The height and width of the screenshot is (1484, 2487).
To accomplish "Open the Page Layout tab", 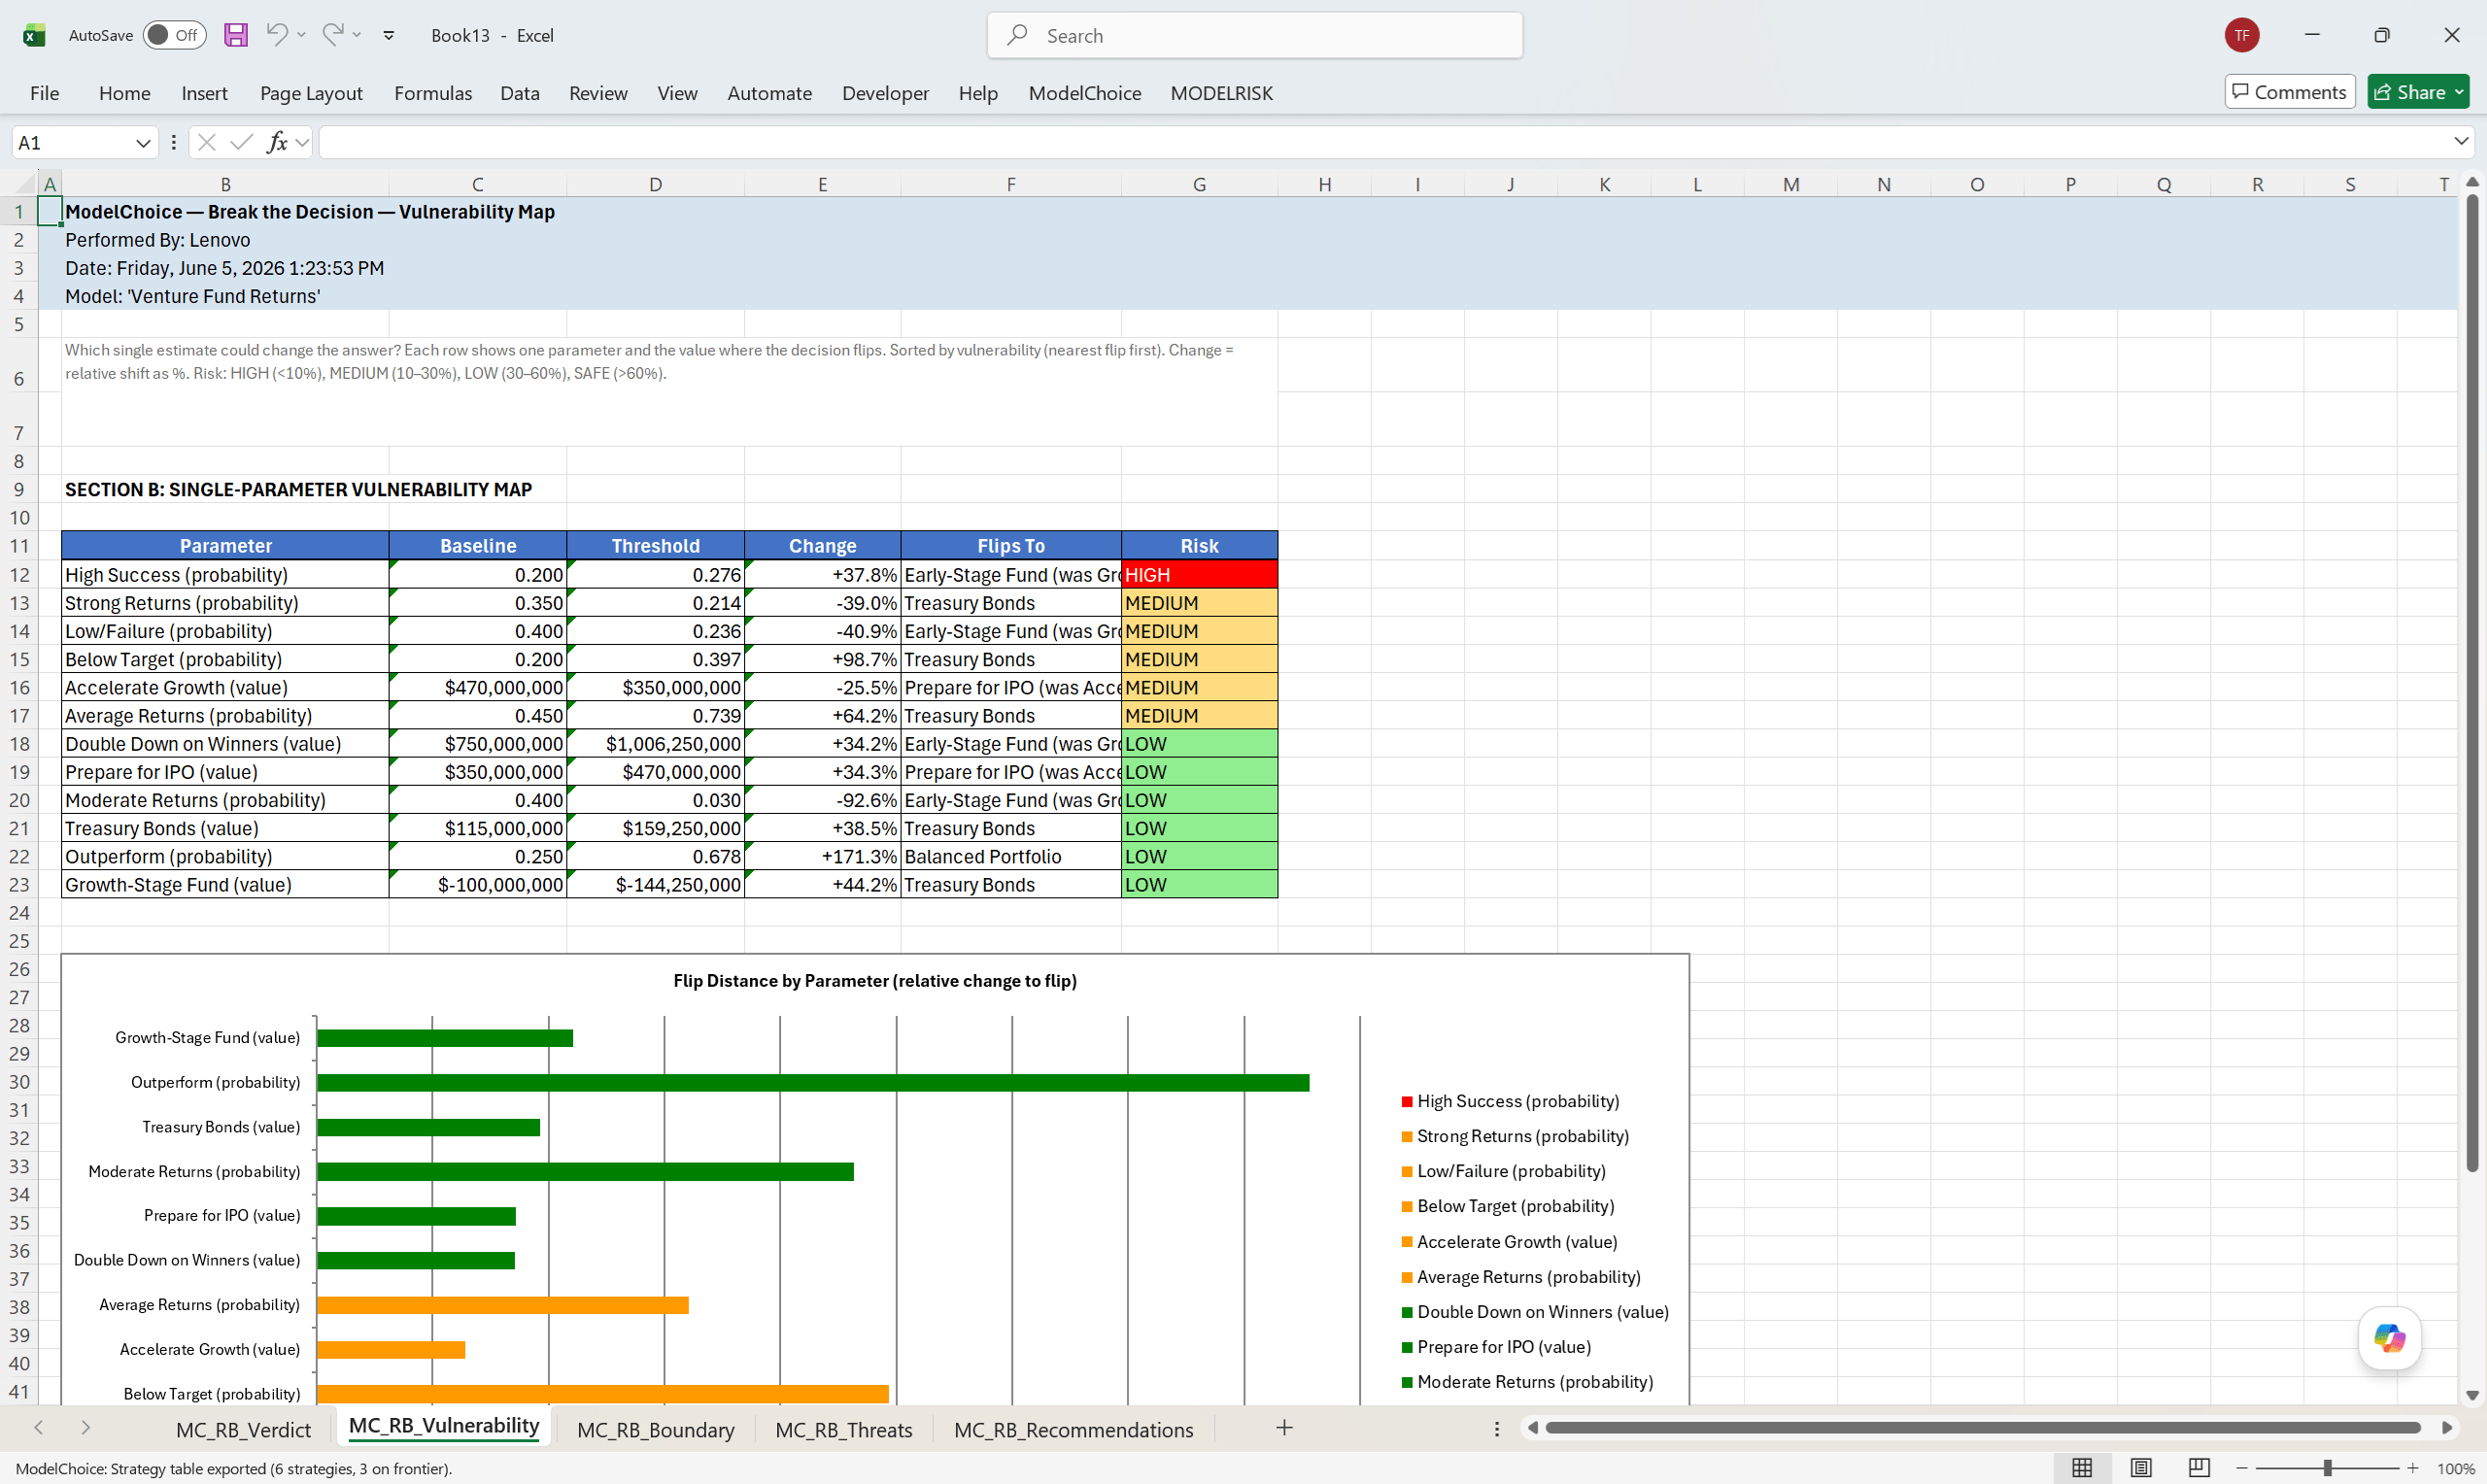I will pos(311,93).
